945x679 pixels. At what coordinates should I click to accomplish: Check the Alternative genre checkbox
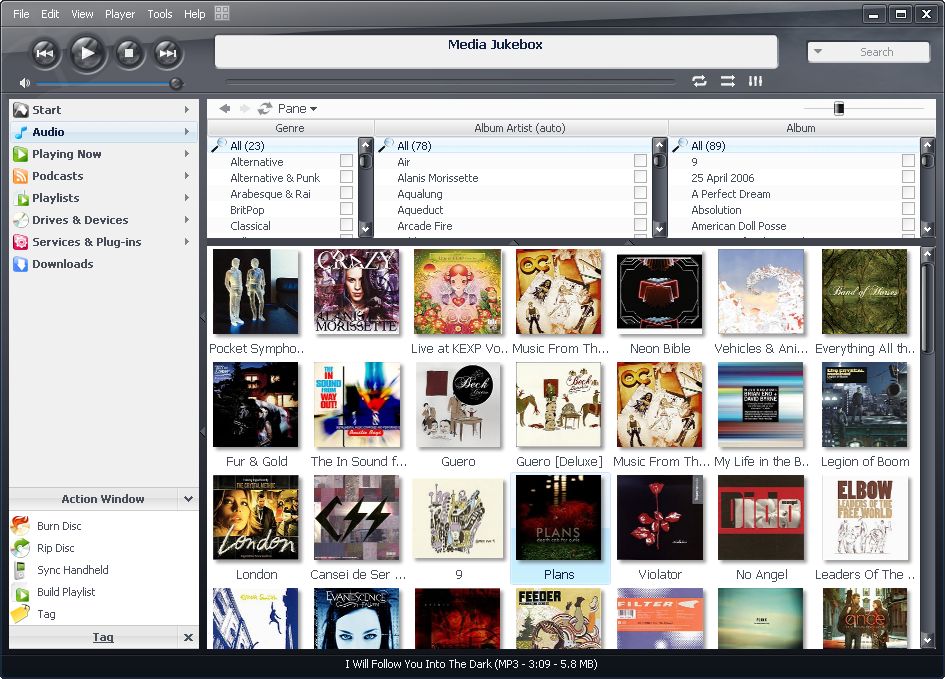pyautogui.click(x=346, y=160)
